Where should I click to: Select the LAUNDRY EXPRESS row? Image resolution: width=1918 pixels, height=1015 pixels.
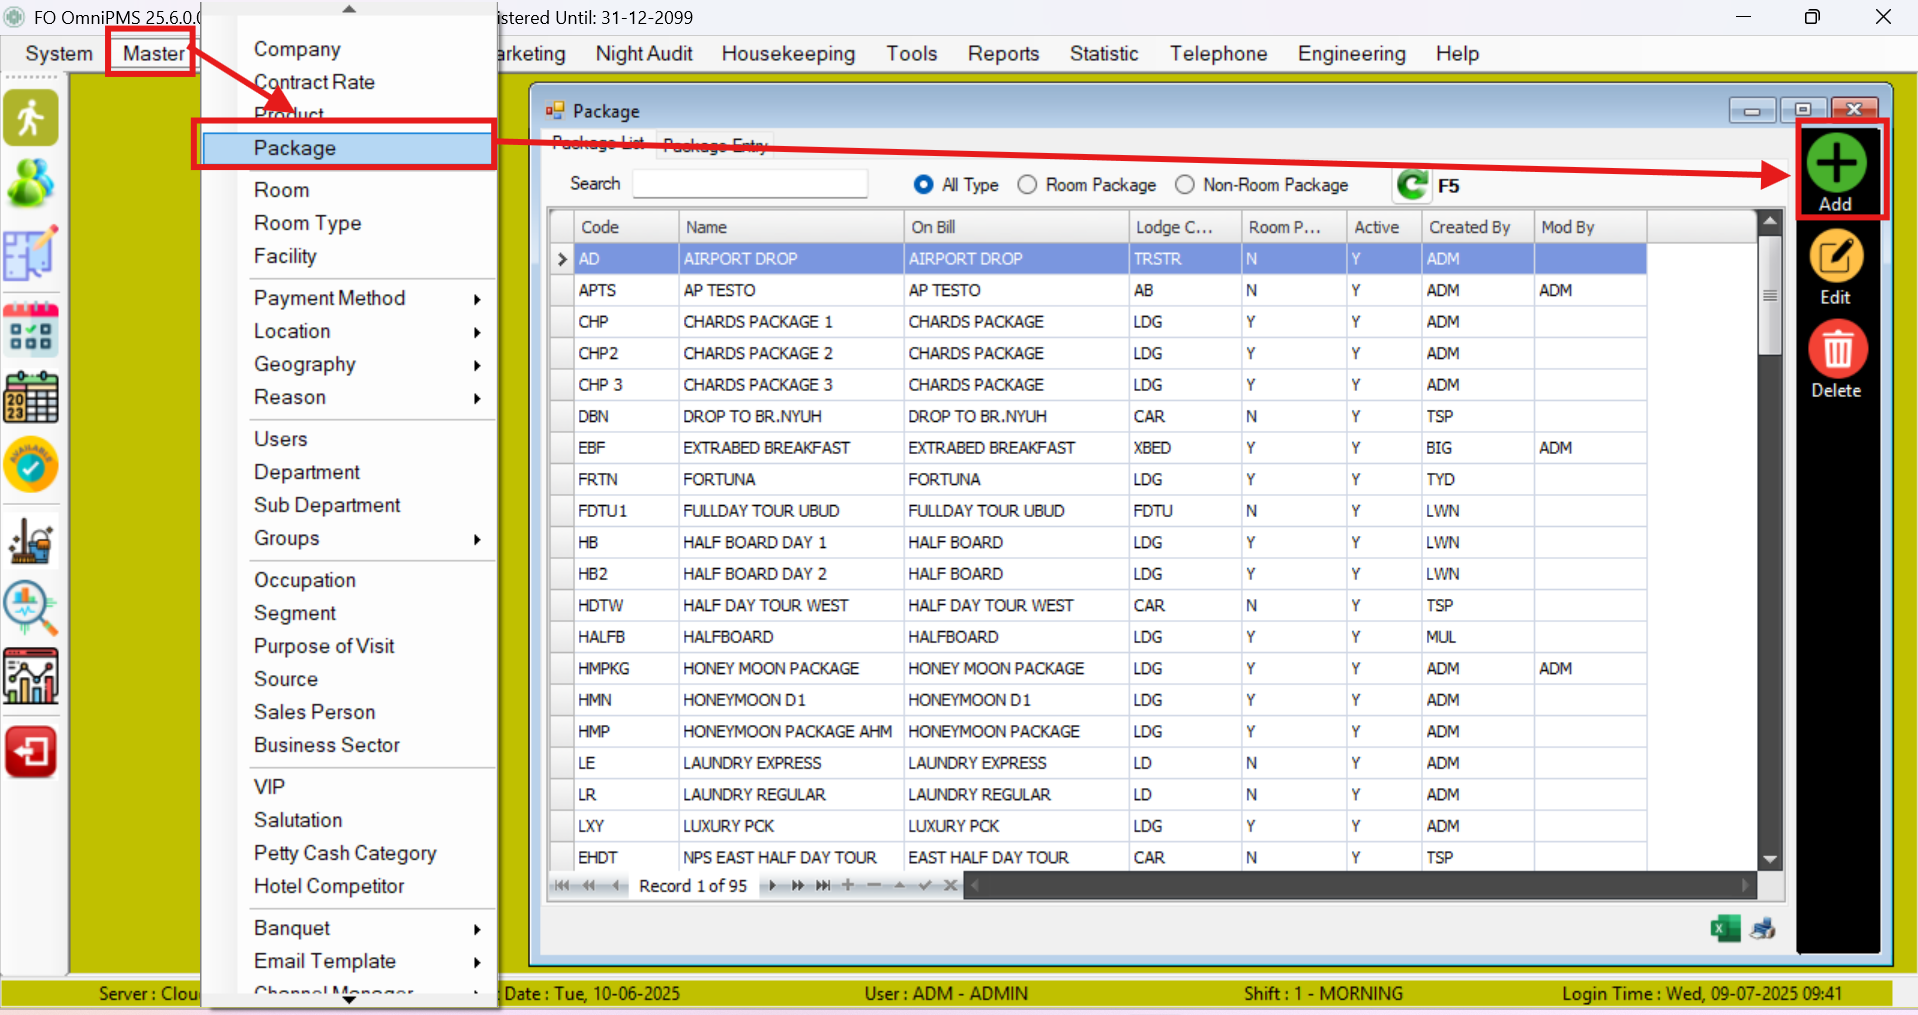click(x=1097, y=763)
